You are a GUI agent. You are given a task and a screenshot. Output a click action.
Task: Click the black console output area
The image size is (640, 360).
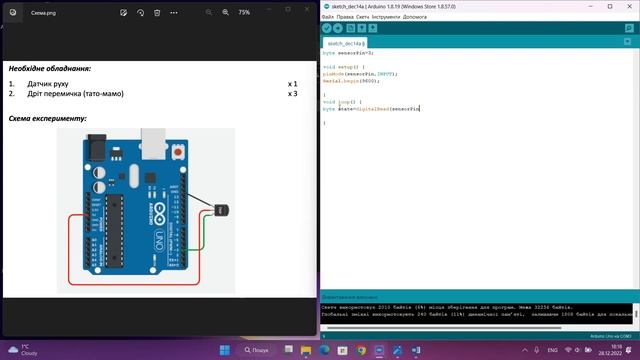click(x=476, y=313)
